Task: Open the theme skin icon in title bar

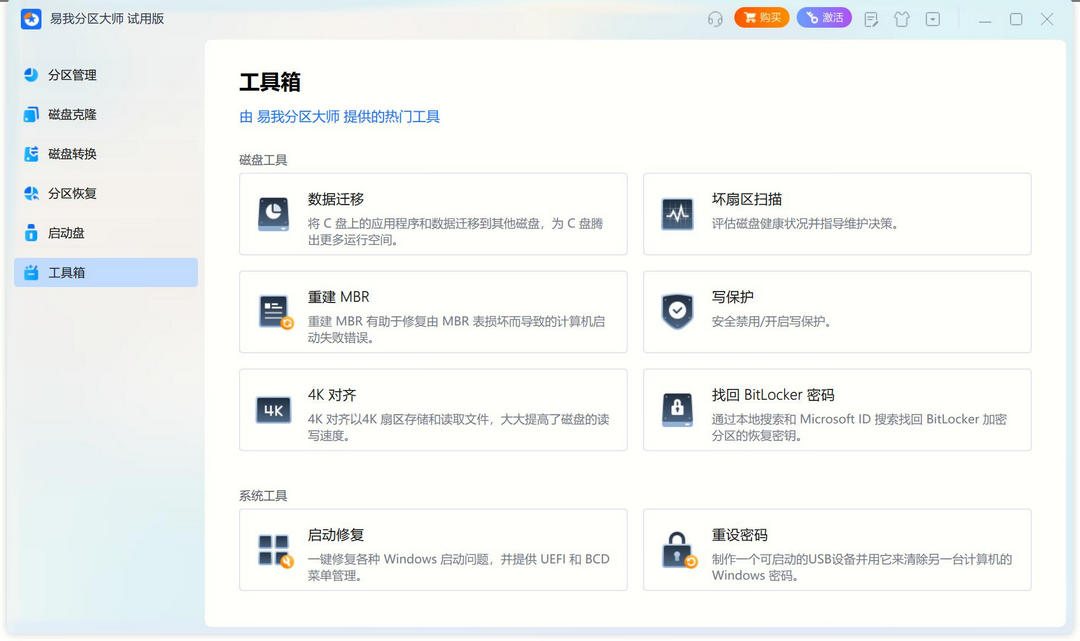Action: click(901, 18)
